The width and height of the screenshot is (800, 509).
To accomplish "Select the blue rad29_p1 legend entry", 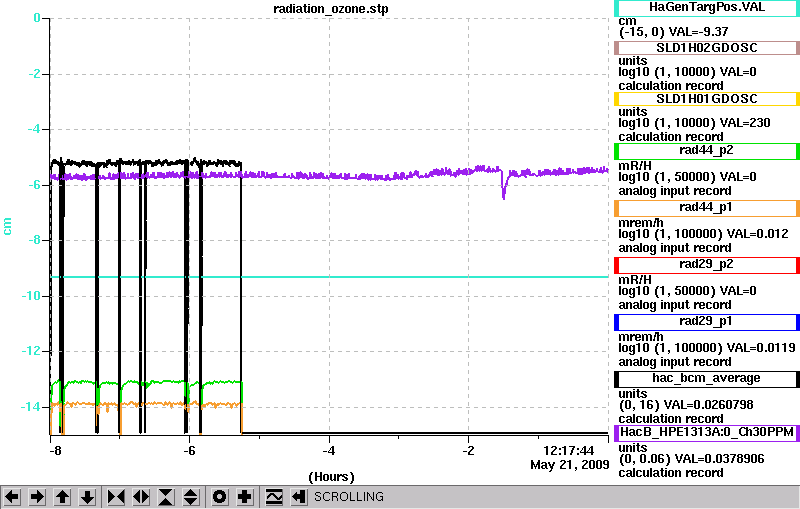I will pos(707,322).
